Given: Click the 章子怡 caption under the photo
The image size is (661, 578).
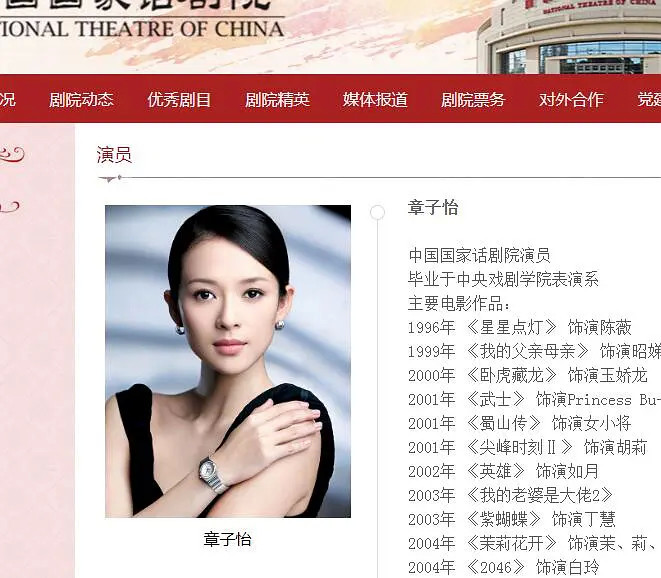Looking at the screenshot, I should pos(227,539).
